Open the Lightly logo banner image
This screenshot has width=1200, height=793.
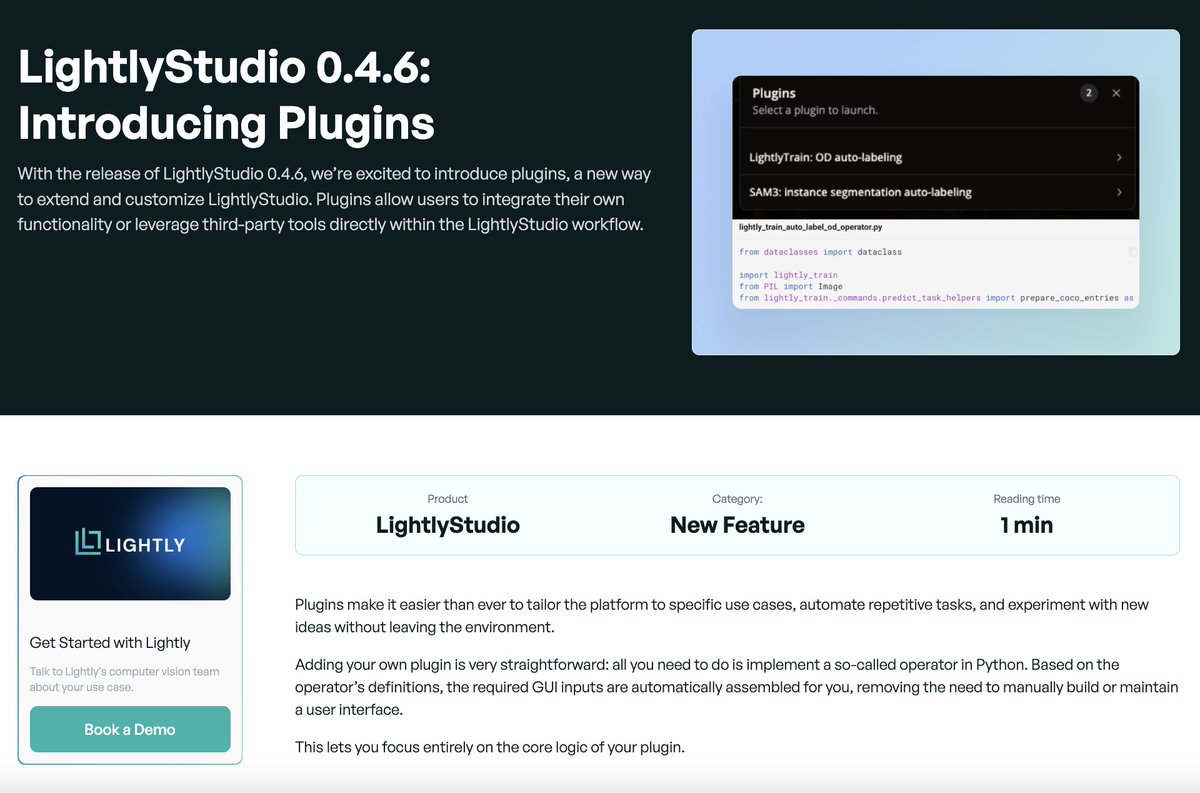(130, 543)
